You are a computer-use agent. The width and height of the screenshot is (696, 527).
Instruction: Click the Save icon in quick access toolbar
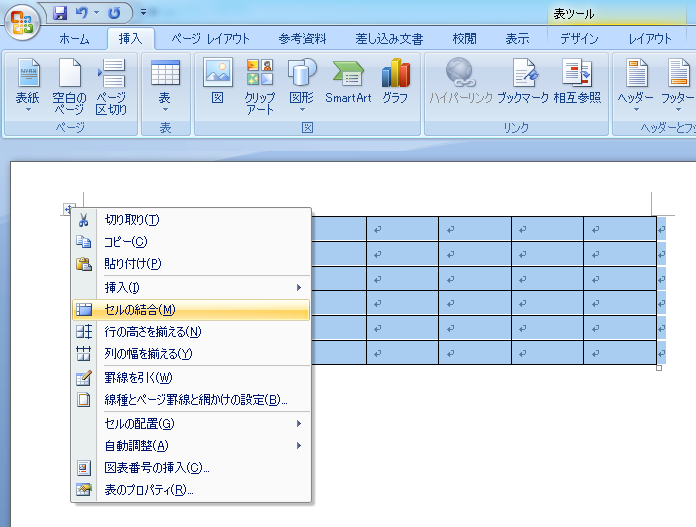(60, 13)
